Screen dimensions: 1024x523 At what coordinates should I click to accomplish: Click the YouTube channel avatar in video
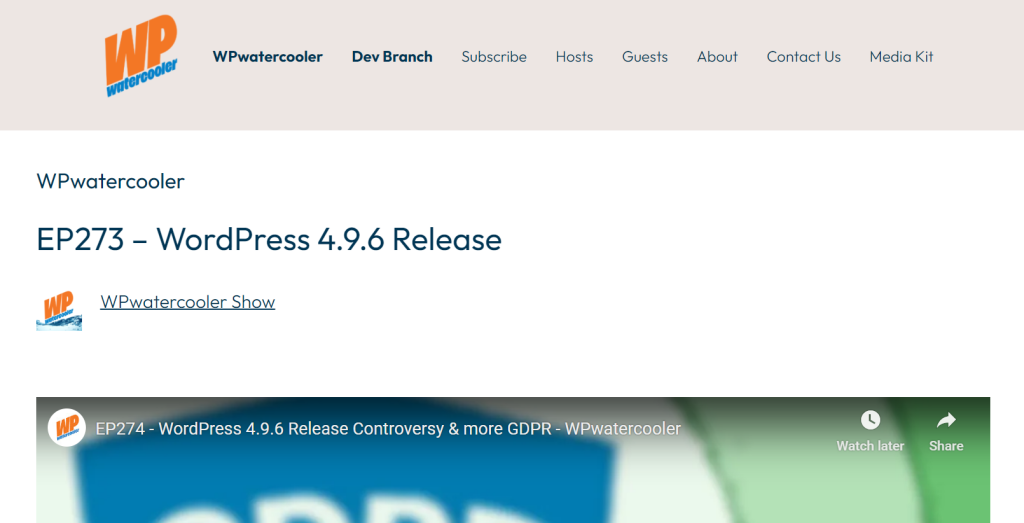[x=67, y=428]
